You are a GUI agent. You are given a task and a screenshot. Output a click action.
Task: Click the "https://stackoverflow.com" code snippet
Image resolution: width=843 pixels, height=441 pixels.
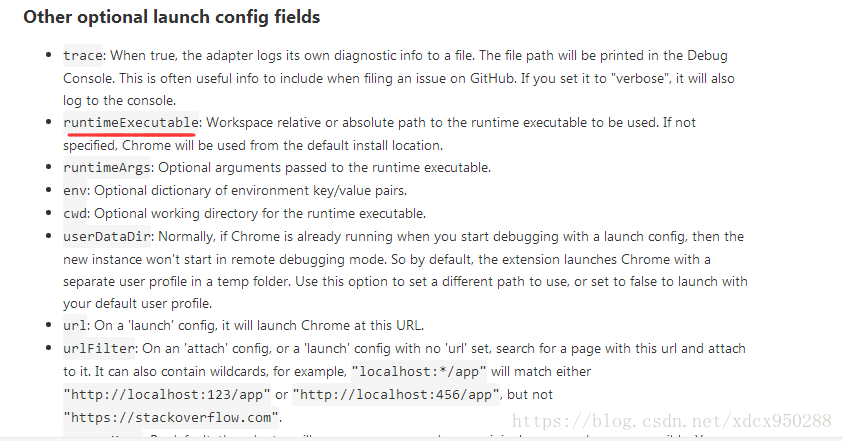(171, 417)
